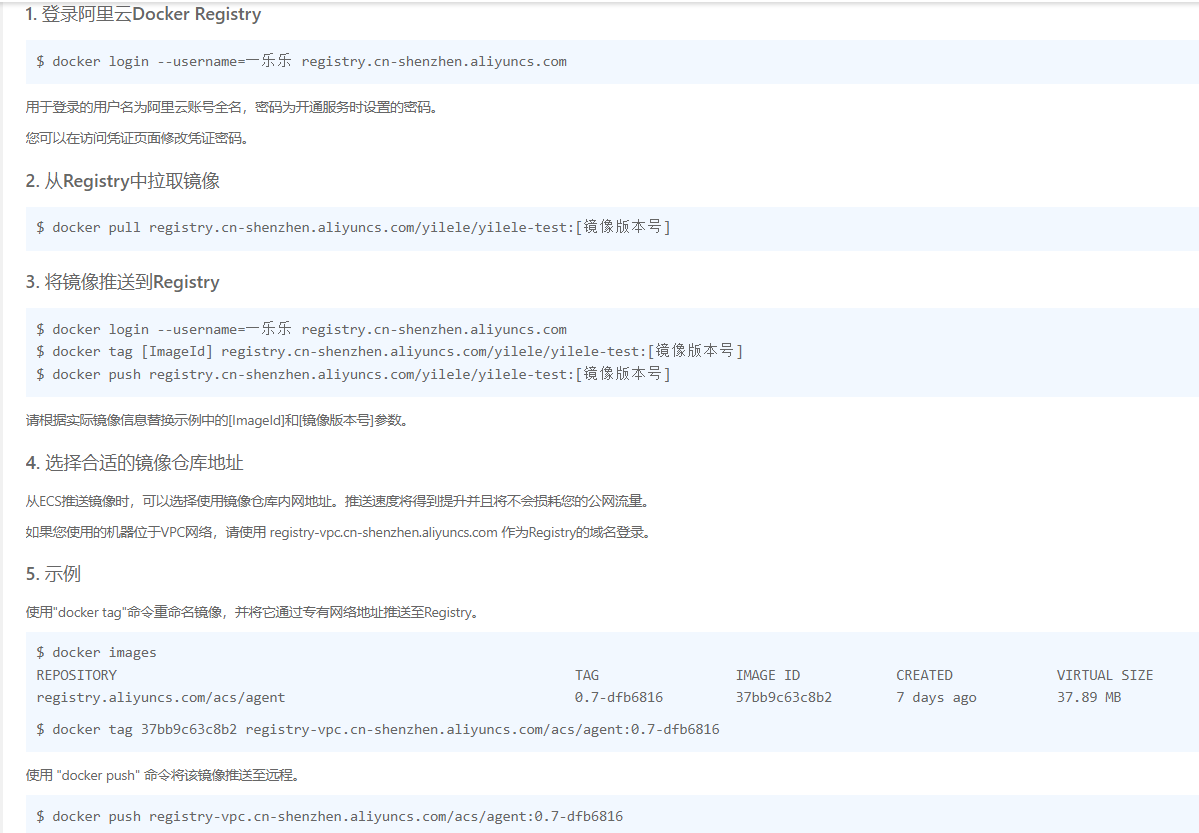
Task: Click heading '2. 从Registry中拉取镜像'
Action: pos(122,181)
